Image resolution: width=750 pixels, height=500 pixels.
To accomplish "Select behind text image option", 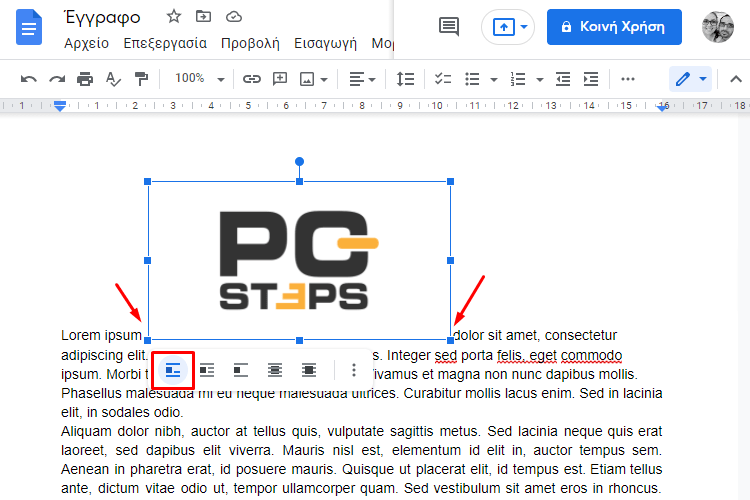I will [275, 370].
